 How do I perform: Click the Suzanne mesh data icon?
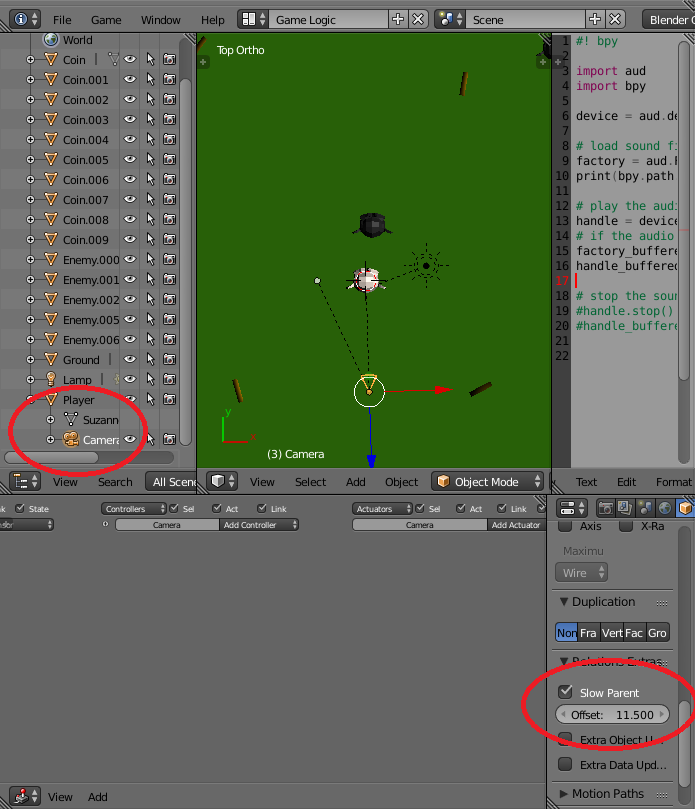click(x=71, y=419)
